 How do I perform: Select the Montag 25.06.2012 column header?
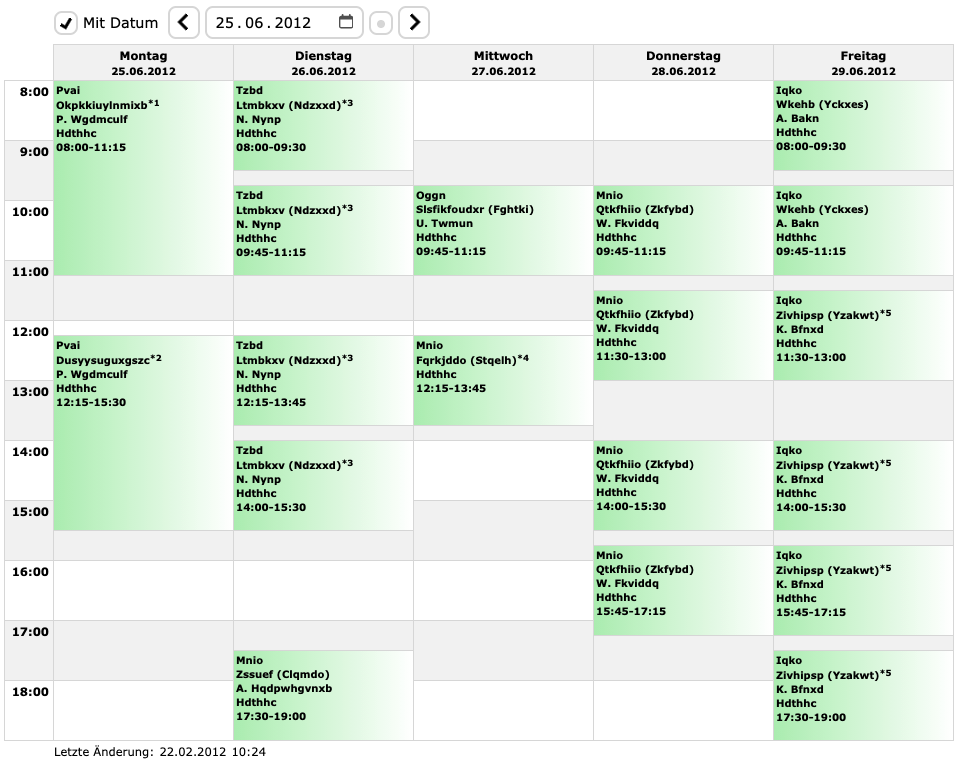click(142, 63)
